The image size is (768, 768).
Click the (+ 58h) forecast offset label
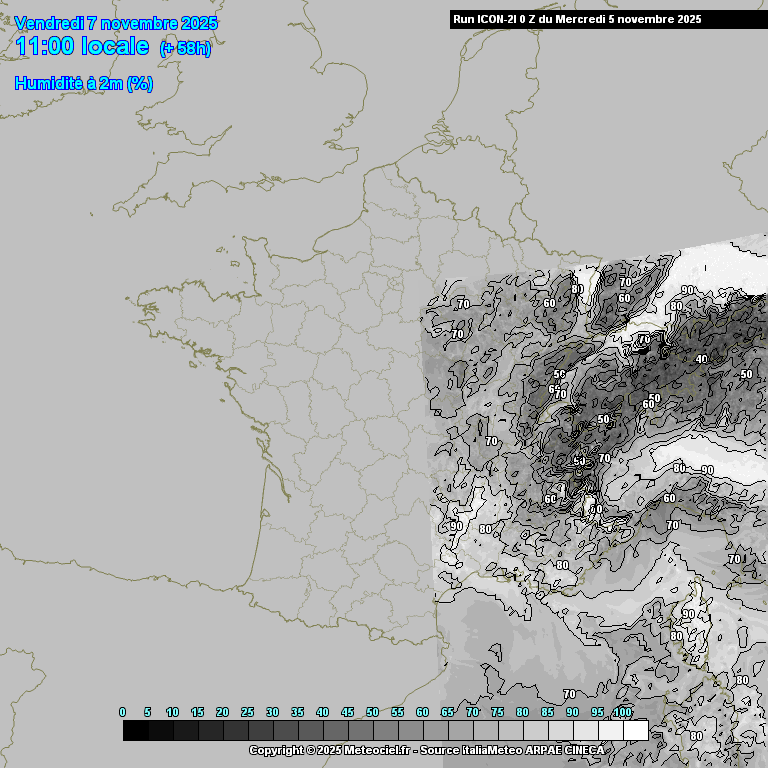185,49
